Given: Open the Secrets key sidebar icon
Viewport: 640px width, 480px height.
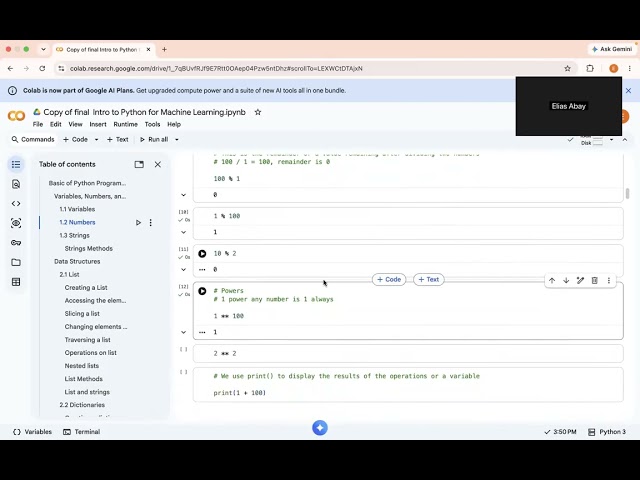Looking at the screenshot, I should tap(16, 243).
